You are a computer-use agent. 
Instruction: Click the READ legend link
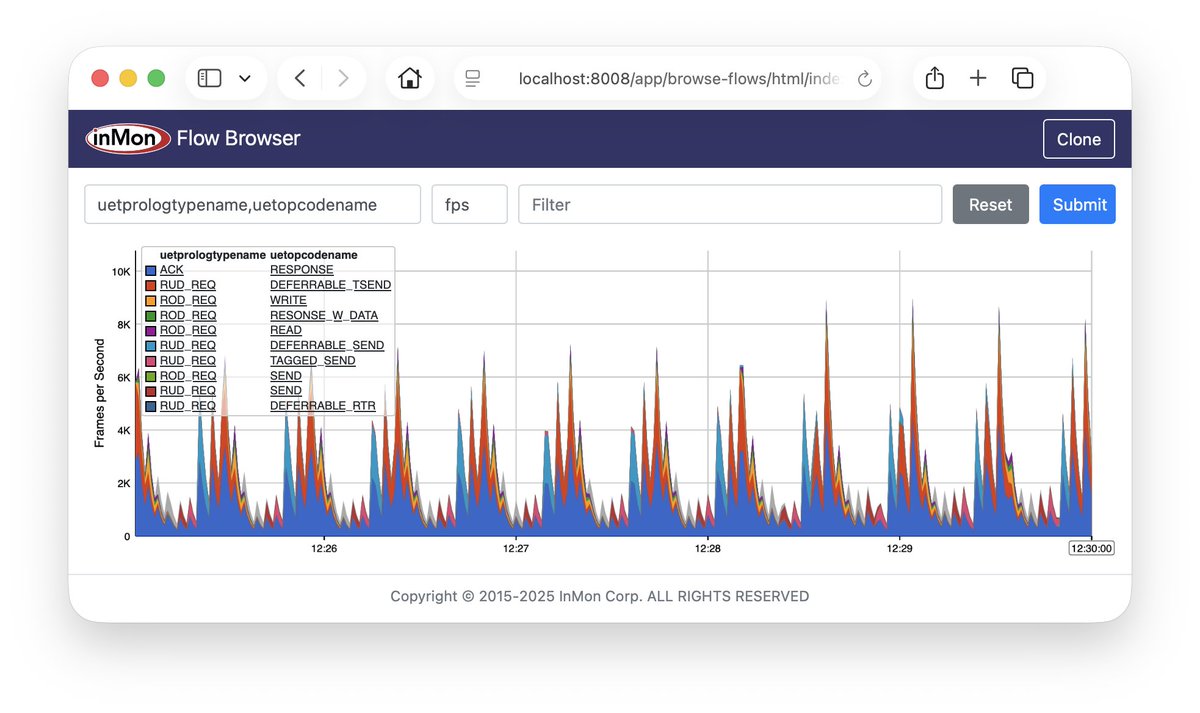click(285, 330)
